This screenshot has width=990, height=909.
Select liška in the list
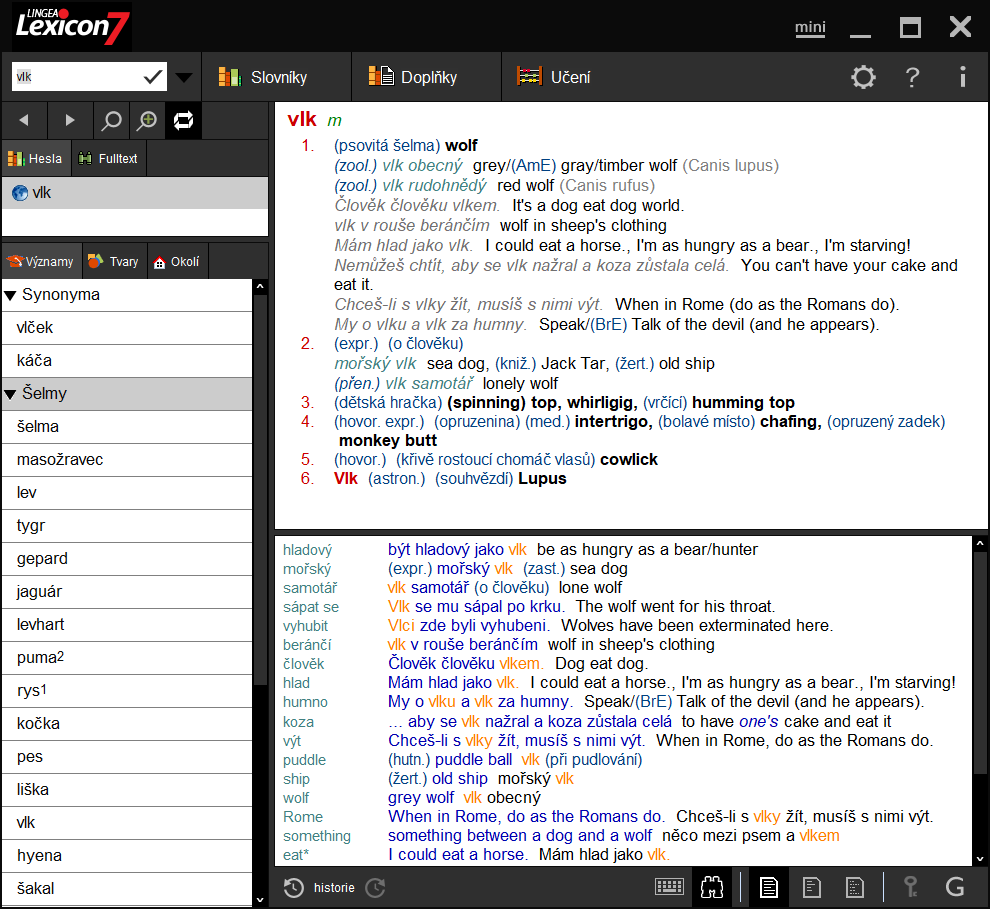[x=128, y=790]
